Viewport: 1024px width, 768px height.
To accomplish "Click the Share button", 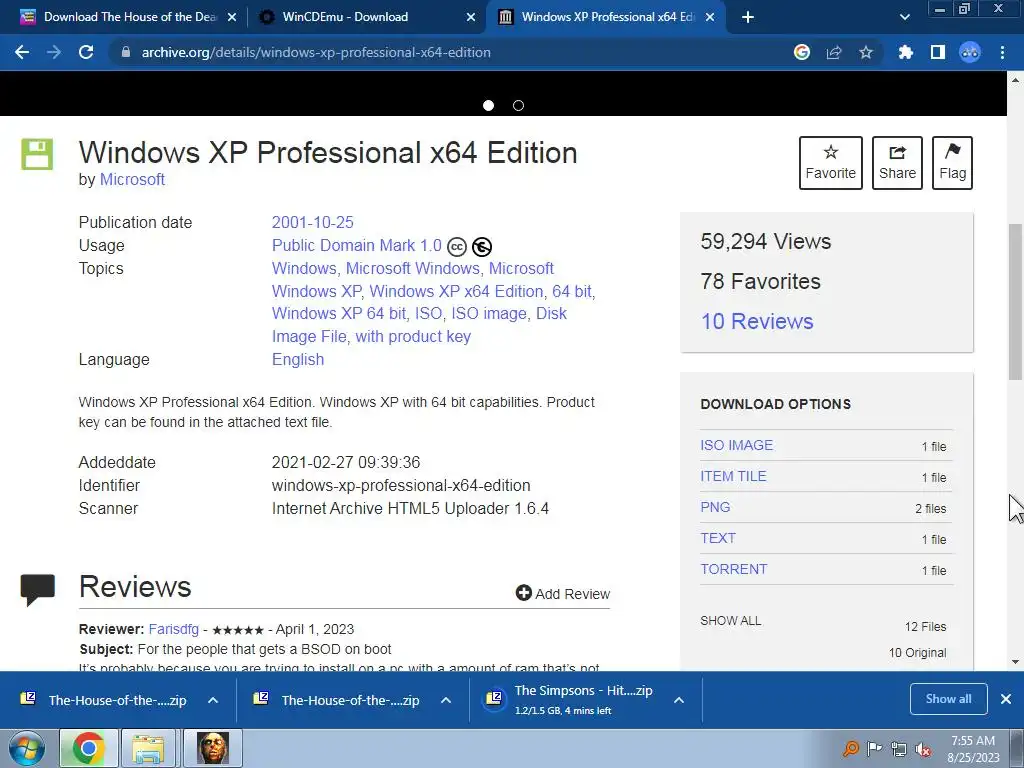I will pyautogui.click(x=897, y=163).
